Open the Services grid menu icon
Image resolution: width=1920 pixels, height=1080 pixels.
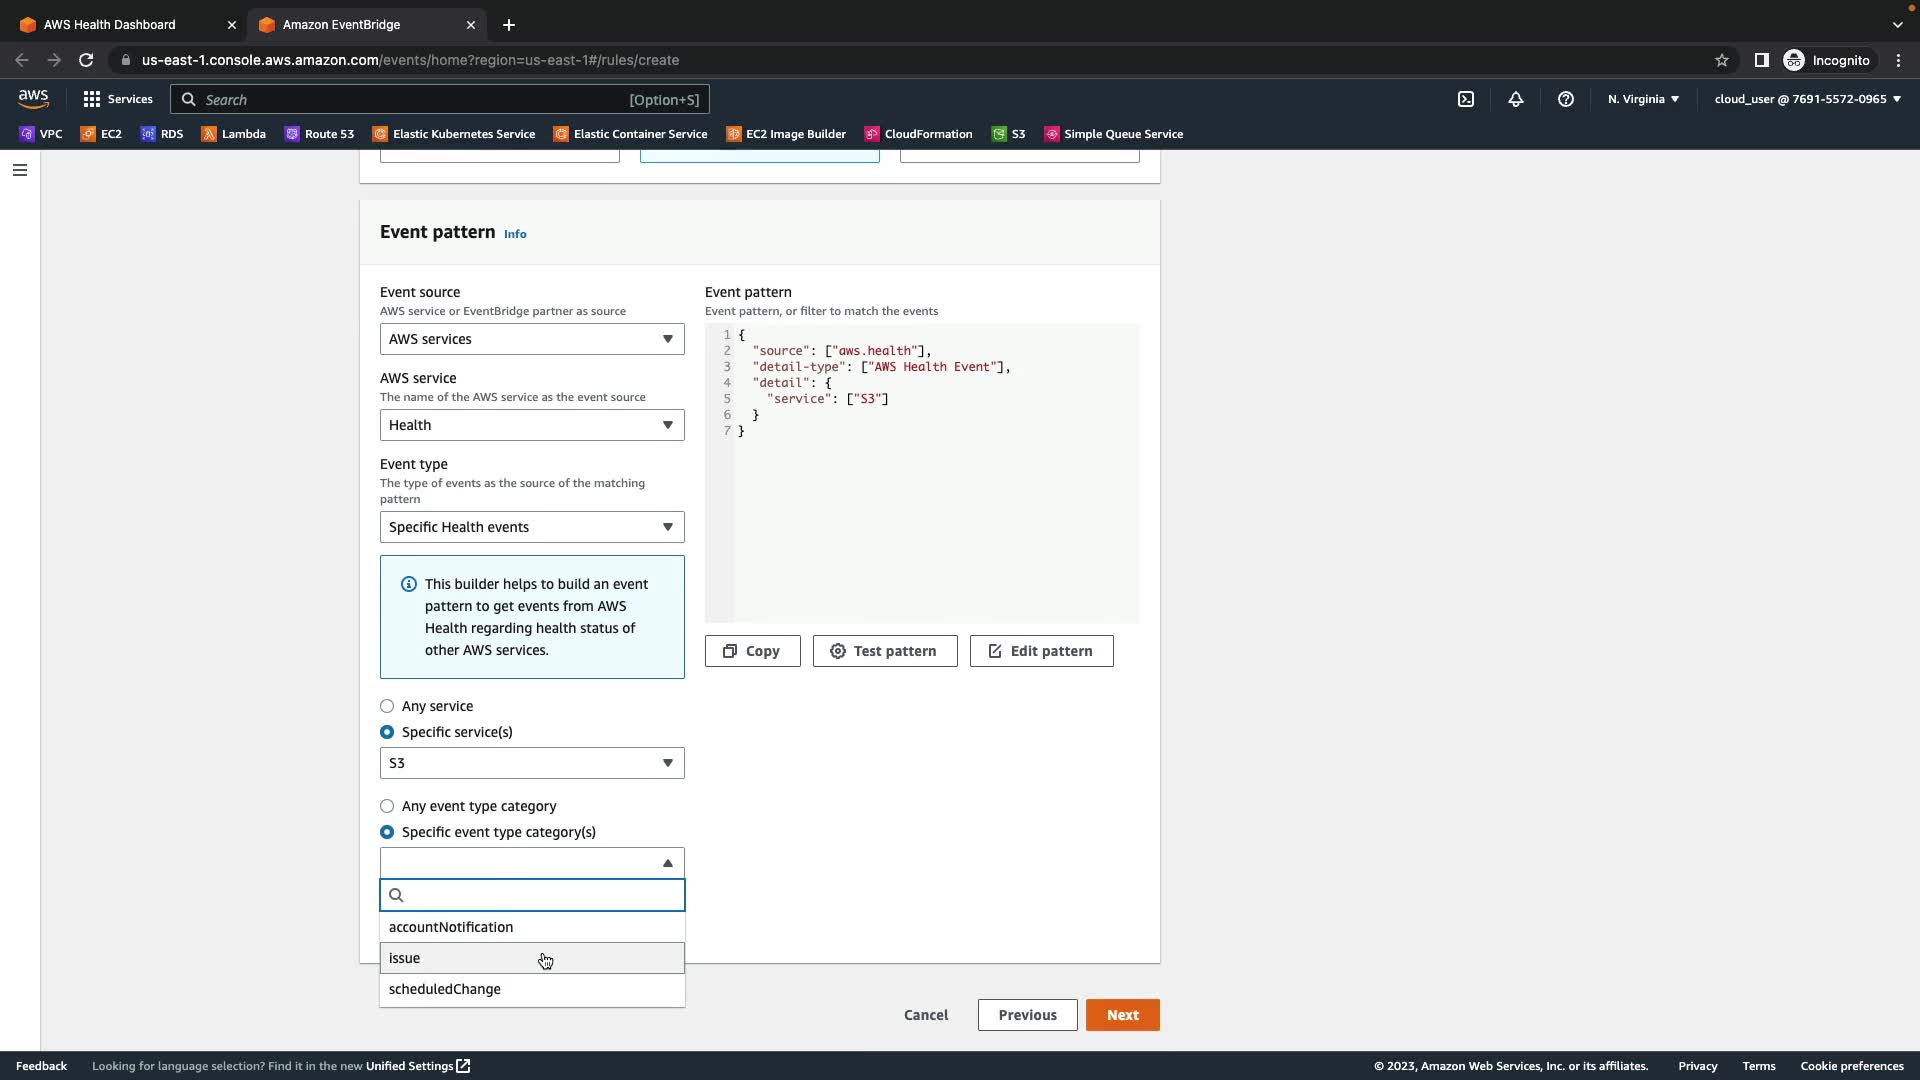click(92, 99)
